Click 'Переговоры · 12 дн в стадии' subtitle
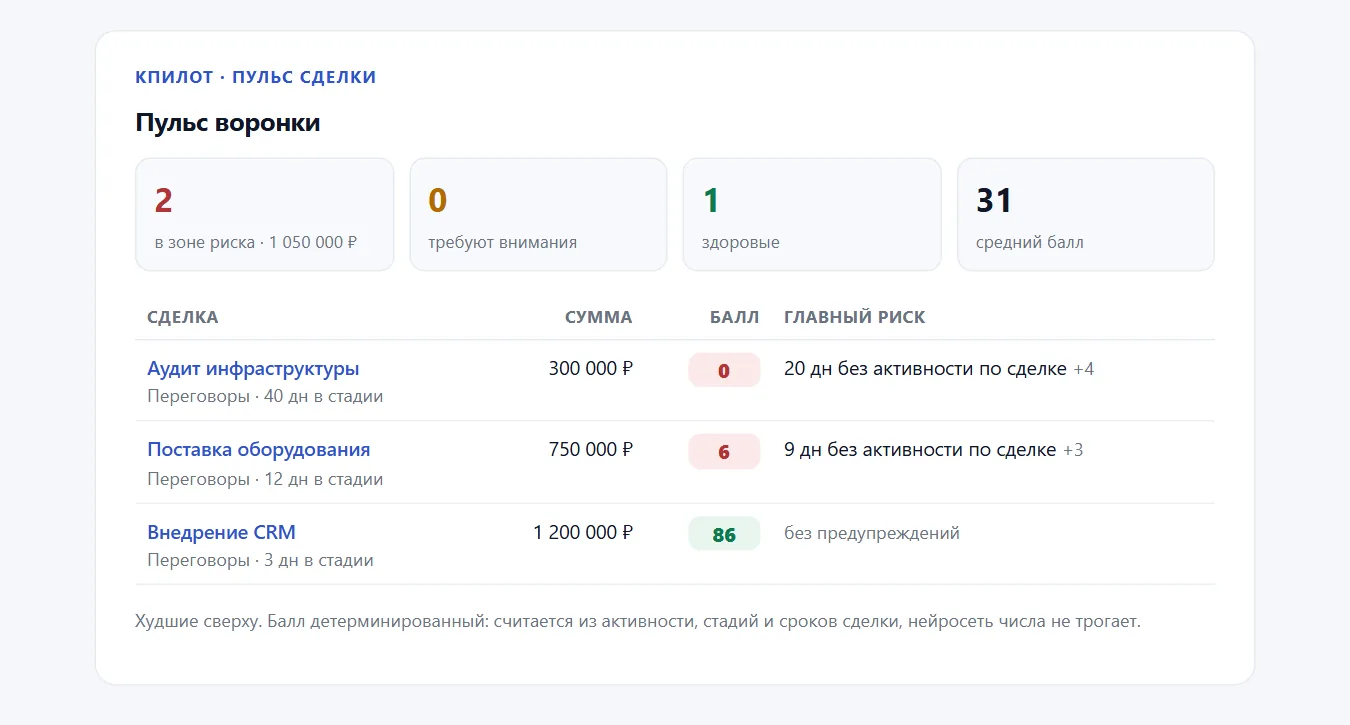 tap(265, 479)
